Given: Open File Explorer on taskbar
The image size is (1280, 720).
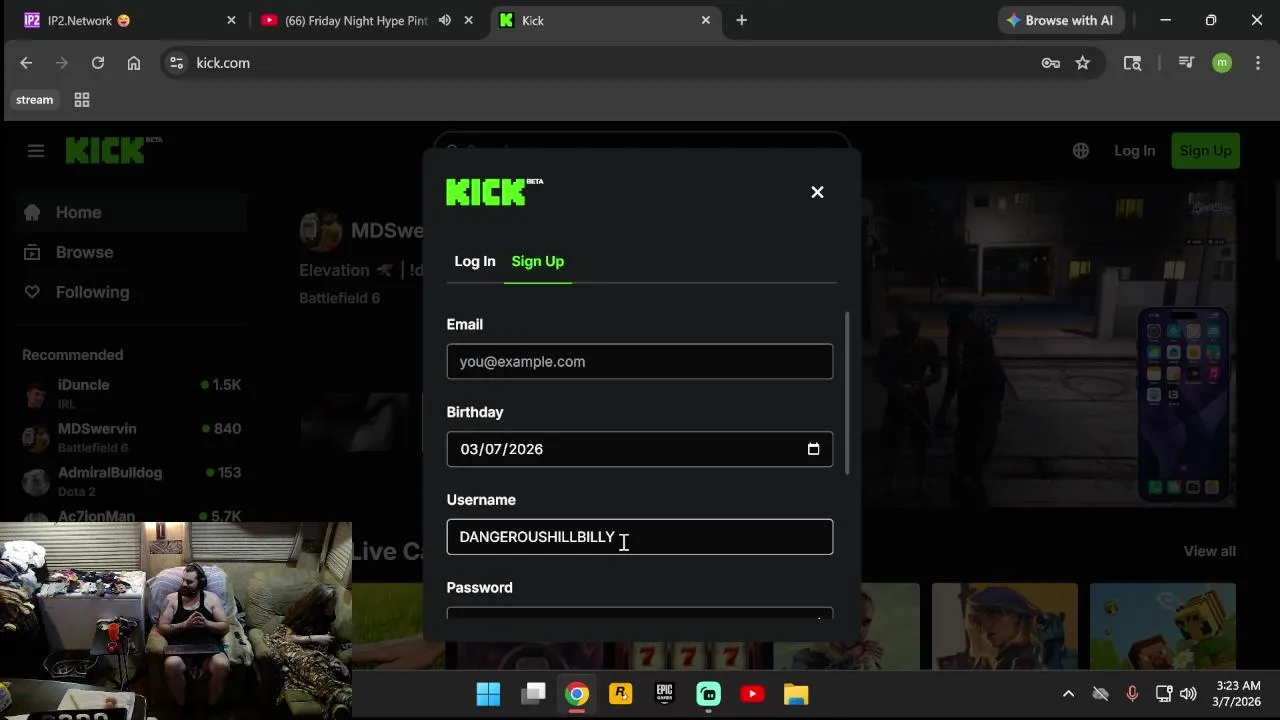Looking at the screenshot, I should click(796, 694).
